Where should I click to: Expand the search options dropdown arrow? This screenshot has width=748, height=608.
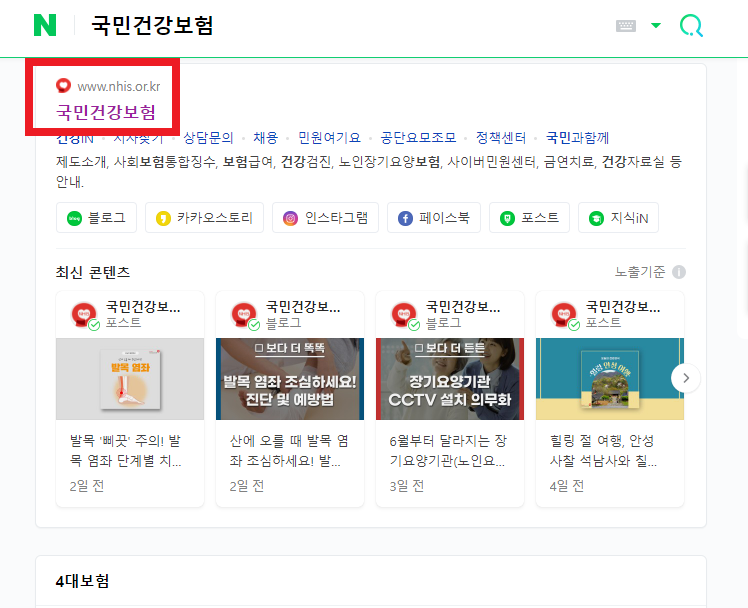coord(656,25)
